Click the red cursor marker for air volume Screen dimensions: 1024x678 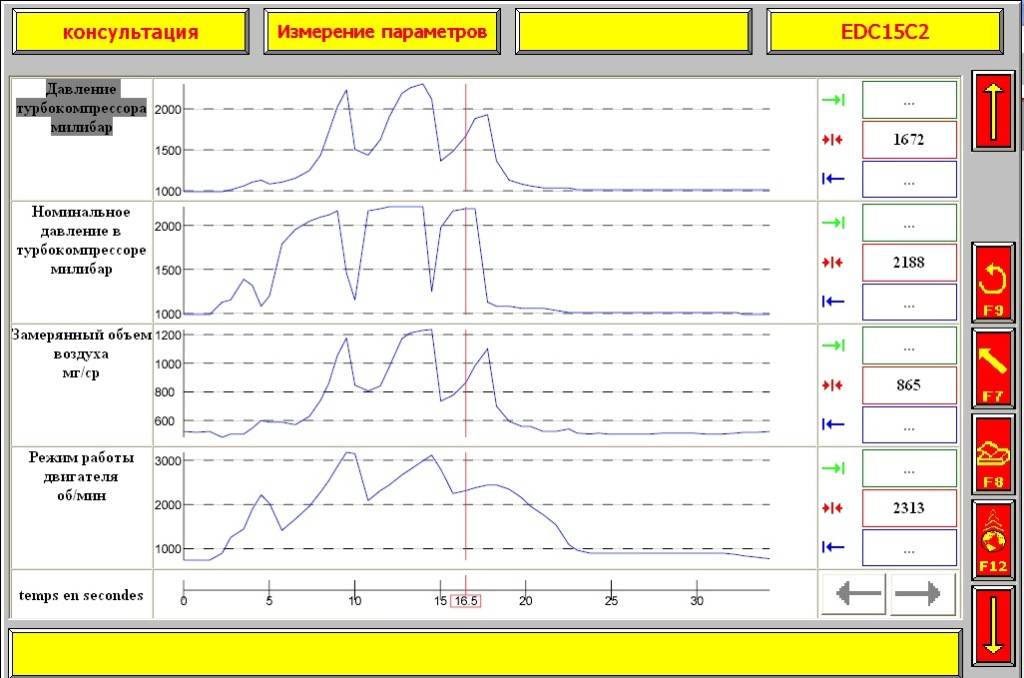833,385
